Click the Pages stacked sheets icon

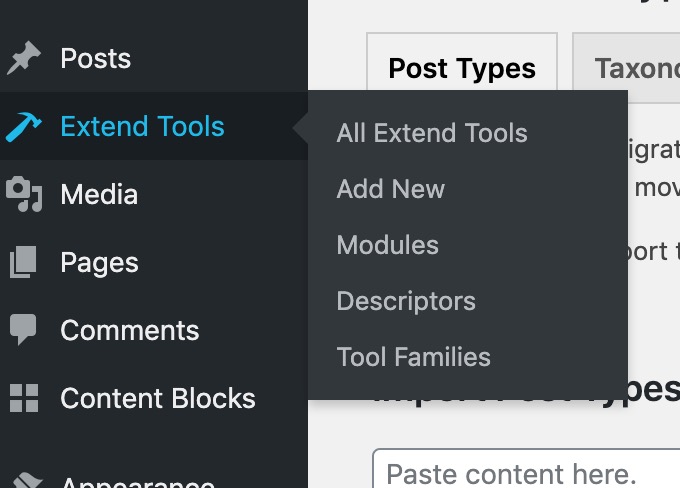[23, 262]
